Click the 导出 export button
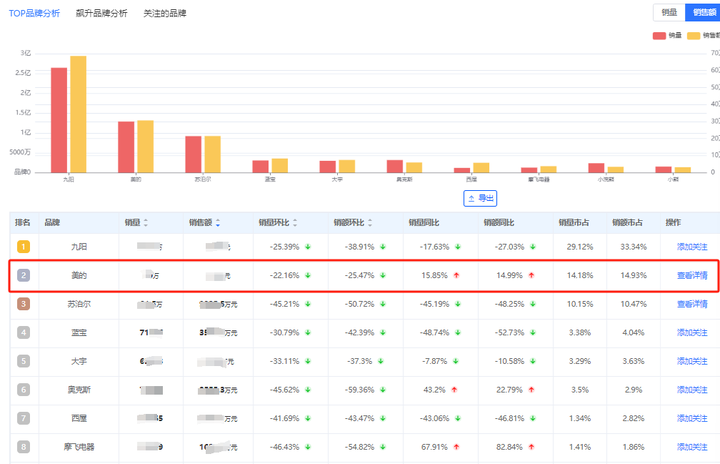Screen dimensions: 720x464 [x=480, y=198]
